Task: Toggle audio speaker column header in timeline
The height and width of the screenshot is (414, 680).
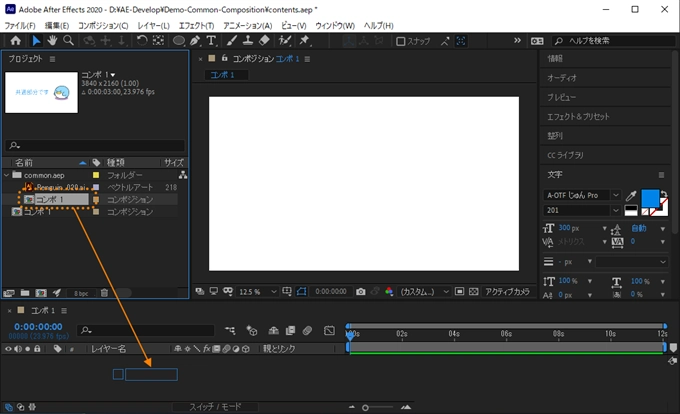Action: pyautogui.click(x=18, y=349)
